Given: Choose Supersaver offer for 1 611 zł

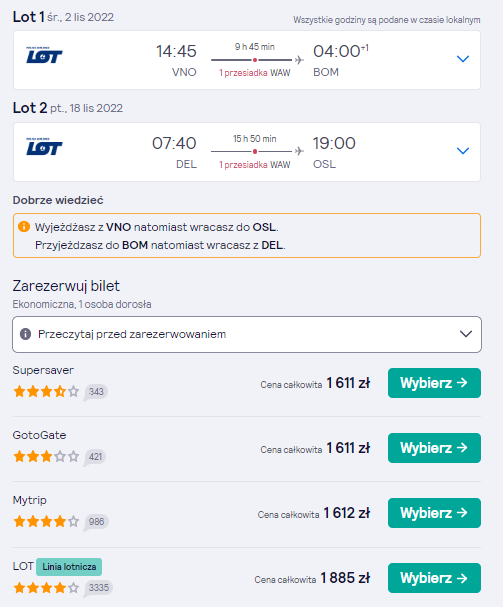Looking at the screenshot, I should pyautogui.click(x=434, y=383).
